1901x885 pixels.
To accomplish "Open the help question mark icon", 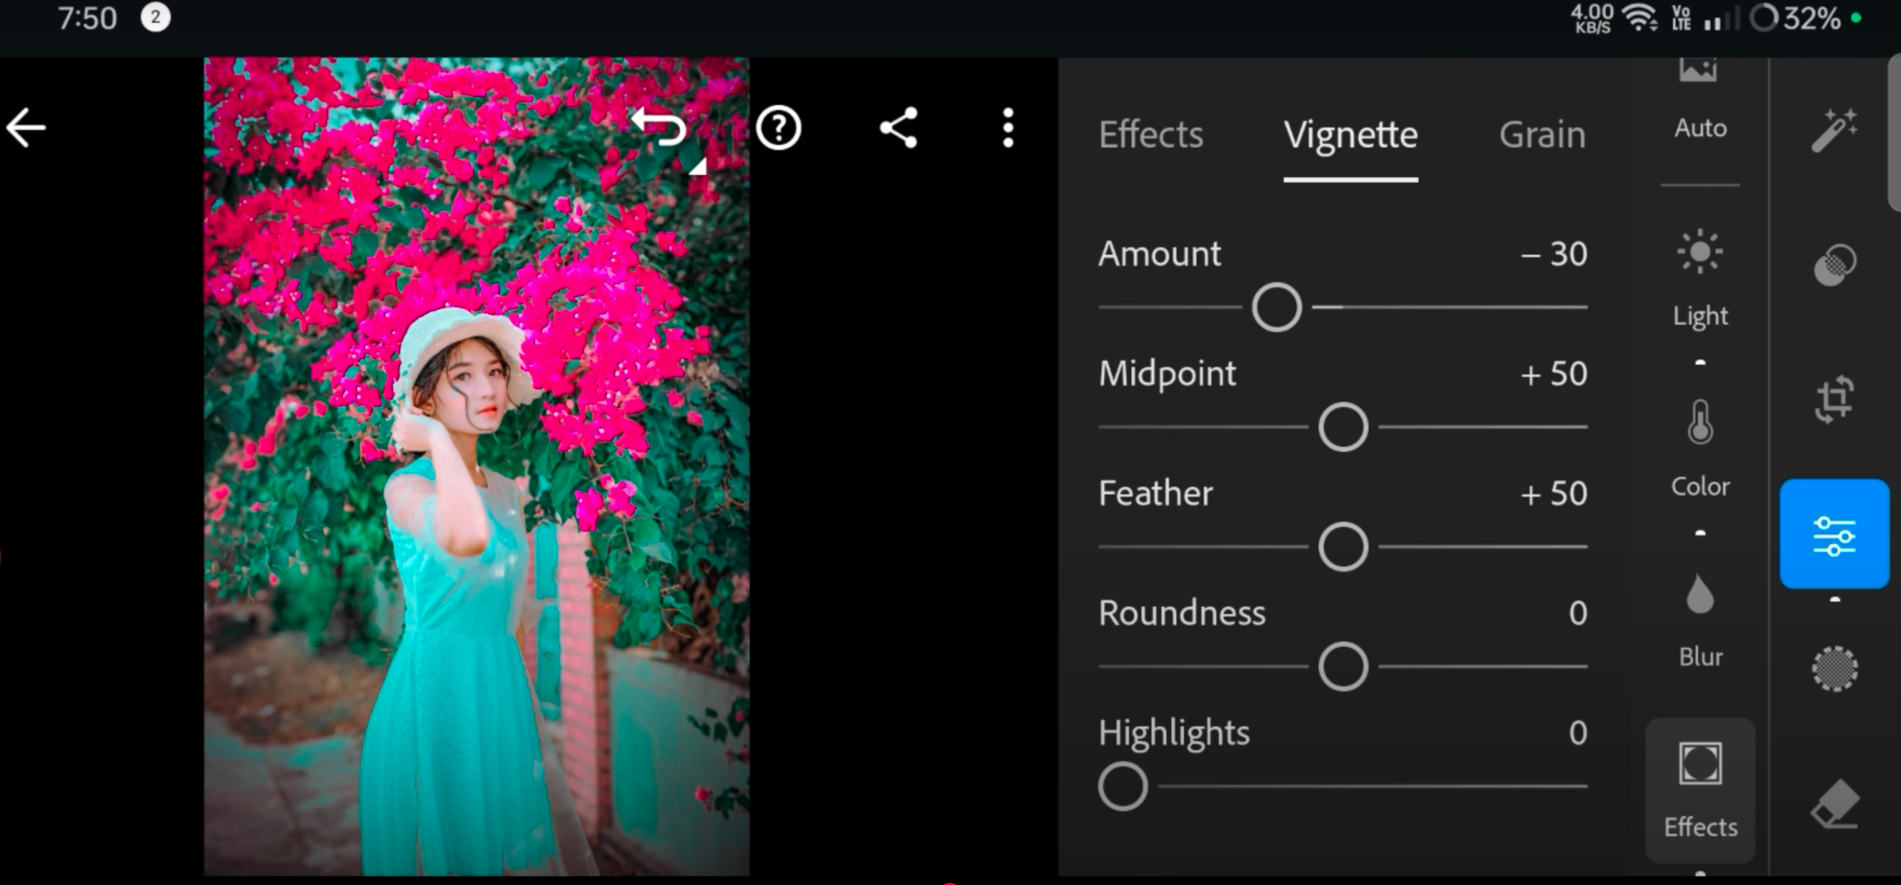I will (x=778, y=128).
